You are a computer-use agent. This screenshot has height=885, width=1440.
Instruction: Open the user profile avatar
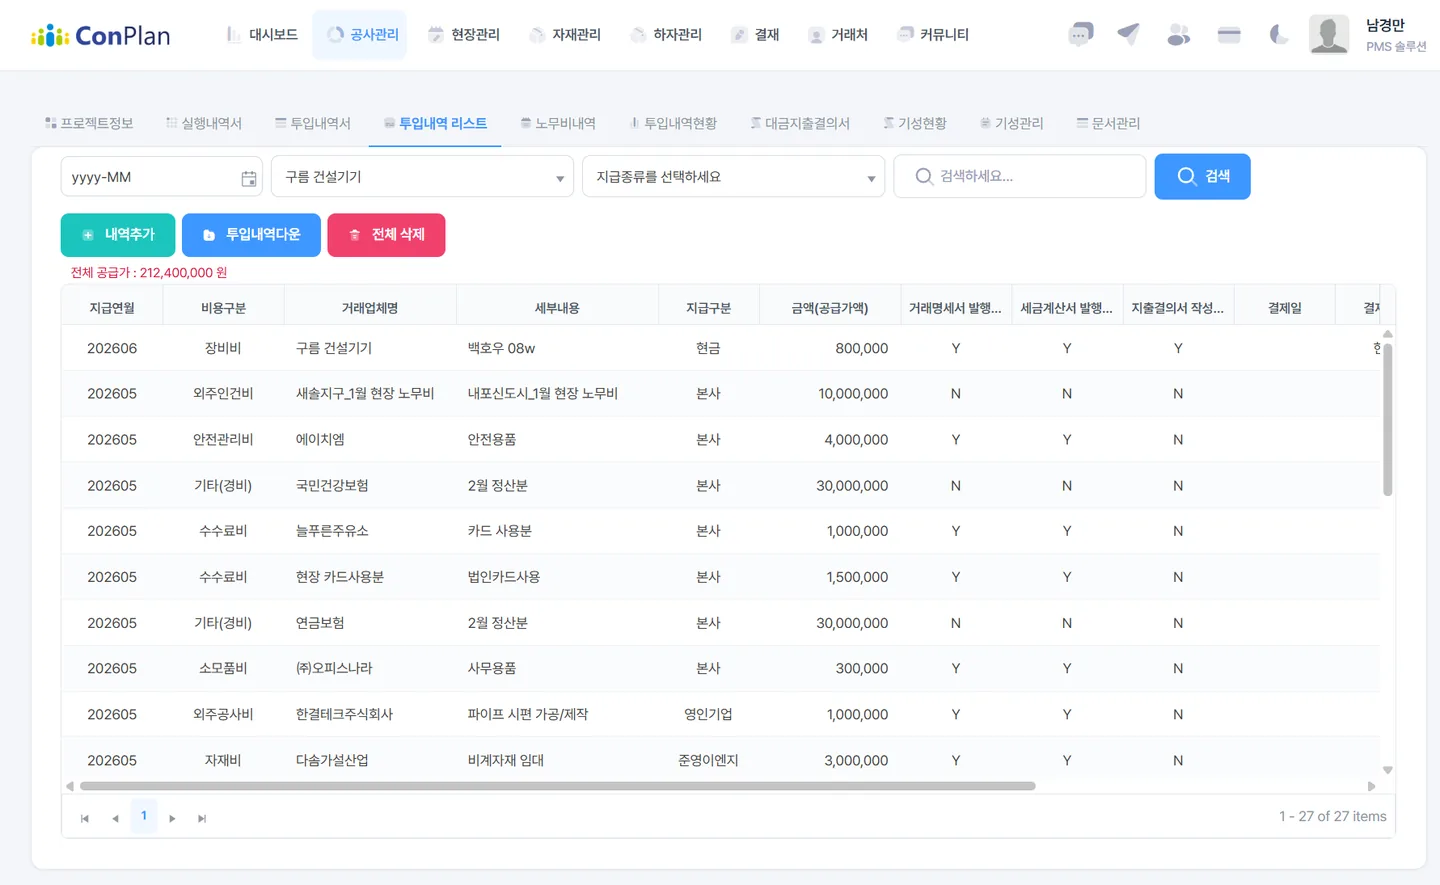(1329, 34)
